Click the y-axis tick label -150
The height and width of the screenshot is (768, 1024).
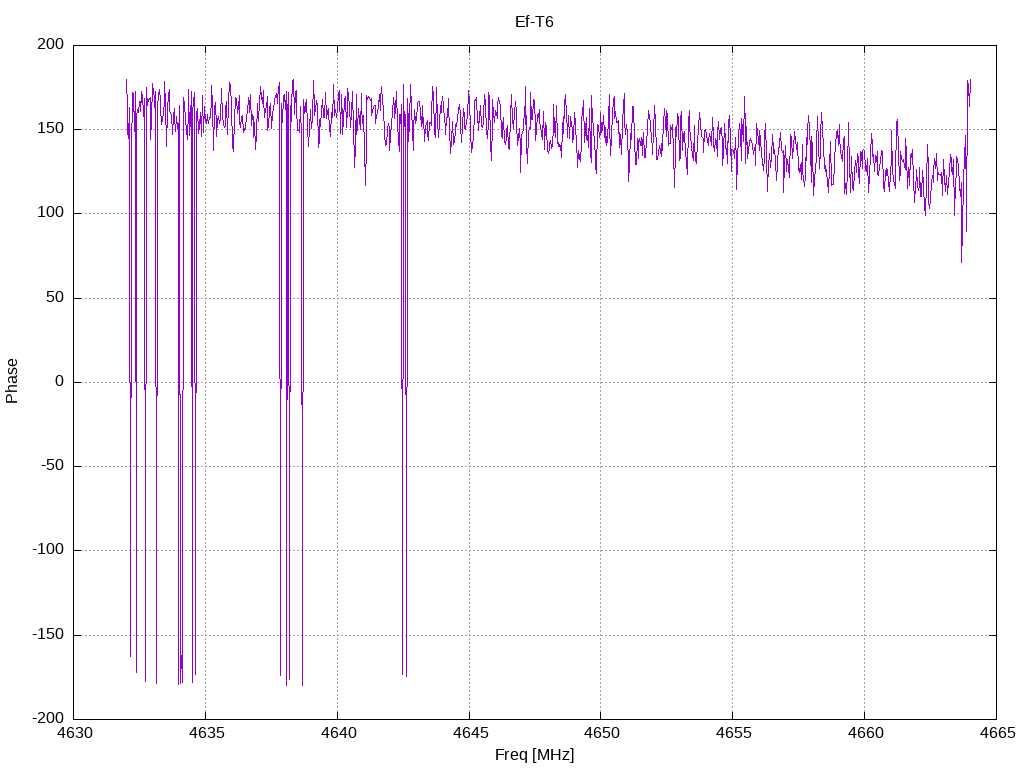(48, 634)
